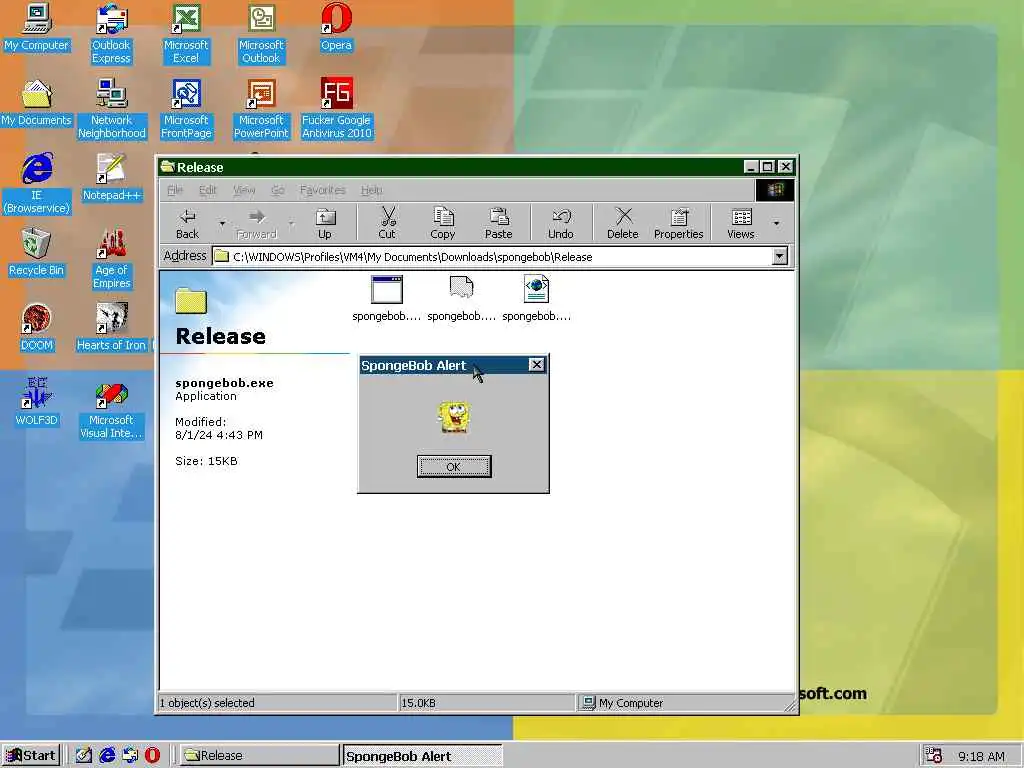Click the Copy toolbar button

tap(442, 223)
